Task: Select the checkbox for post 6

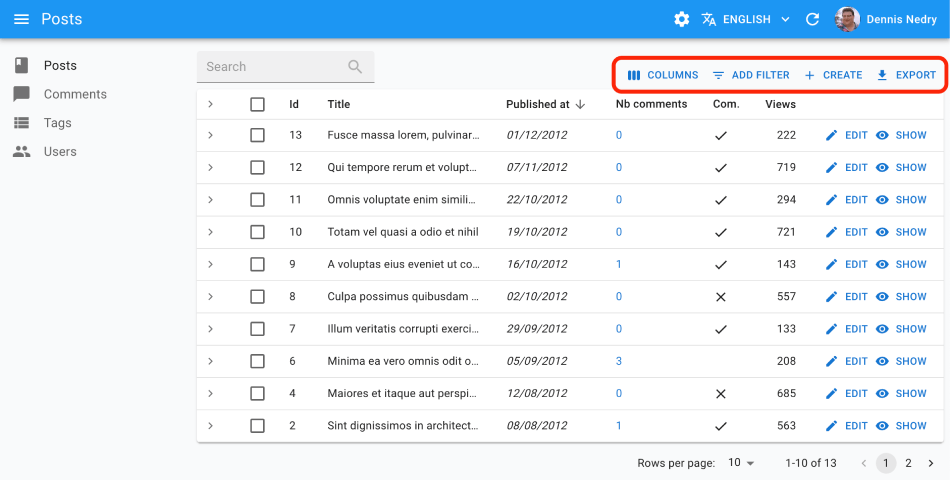Action: tap(257, 361)
